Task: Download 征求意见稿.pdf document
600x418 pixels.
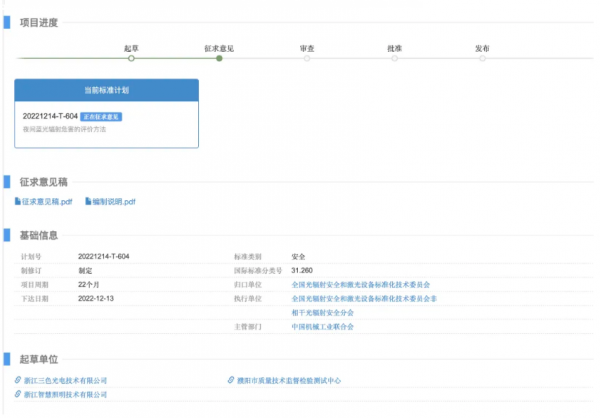Action: (47, 201)
